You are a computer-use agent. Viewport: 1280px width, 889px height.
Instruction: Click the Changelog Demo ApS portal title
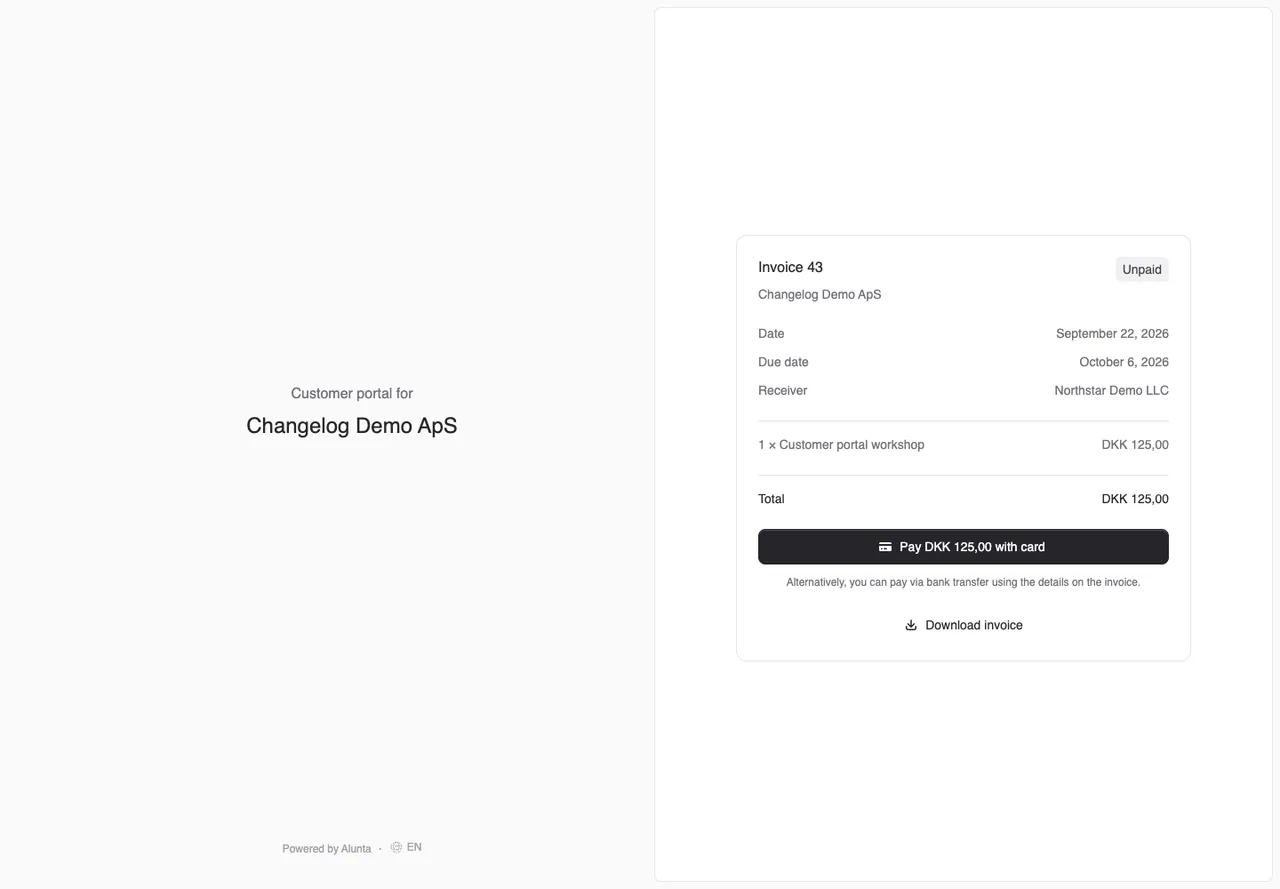[x=352, y=426]
